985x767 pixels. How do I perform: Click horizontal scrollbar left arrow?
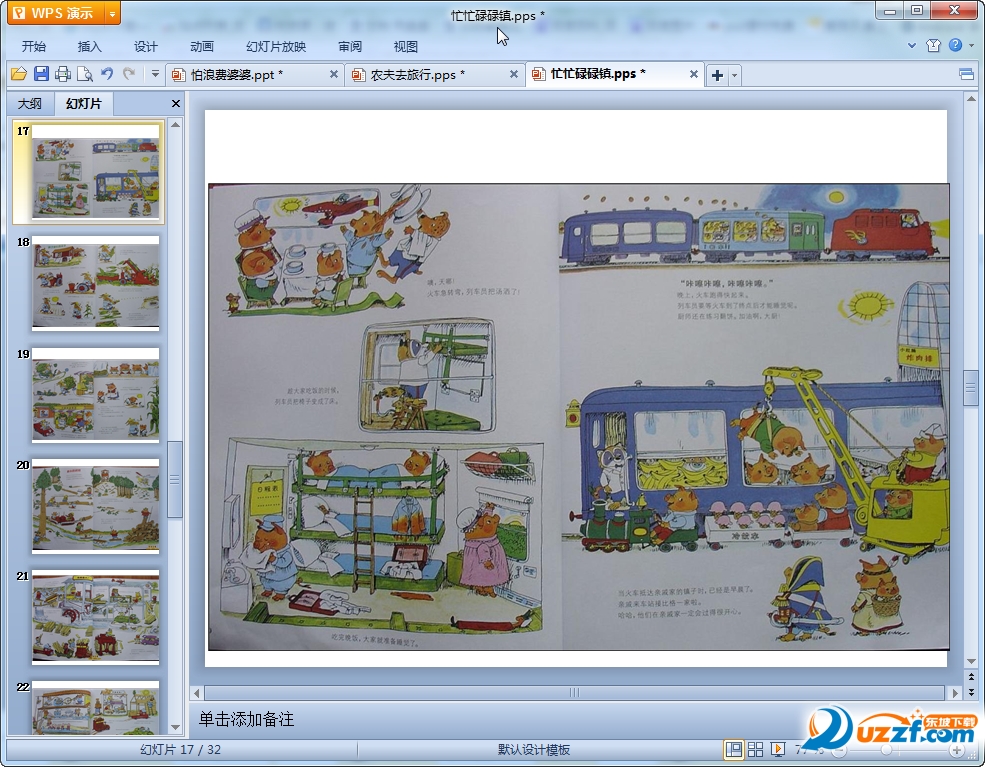pos(197,693)
